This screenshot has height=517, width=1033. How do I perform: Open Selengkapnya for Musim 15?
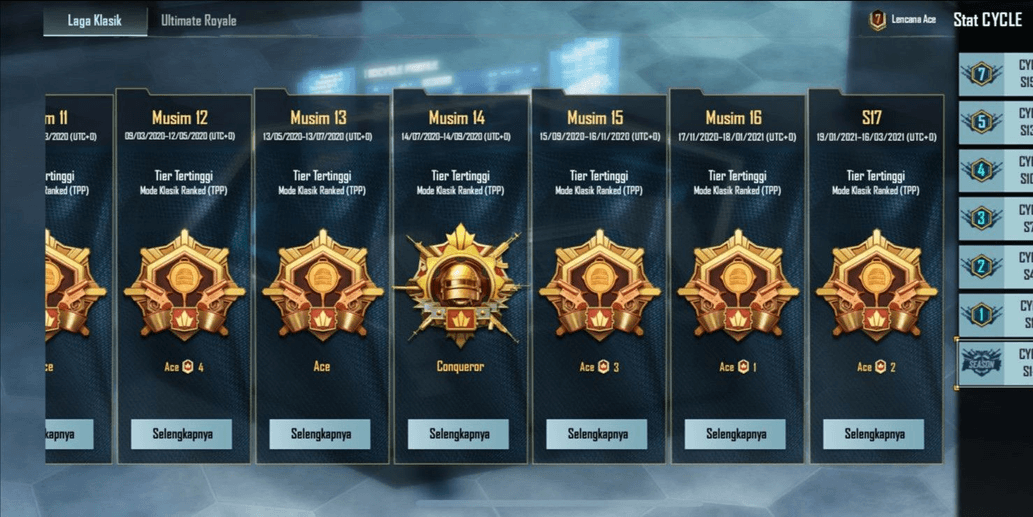pyautogui.click(x=597, y=434)
